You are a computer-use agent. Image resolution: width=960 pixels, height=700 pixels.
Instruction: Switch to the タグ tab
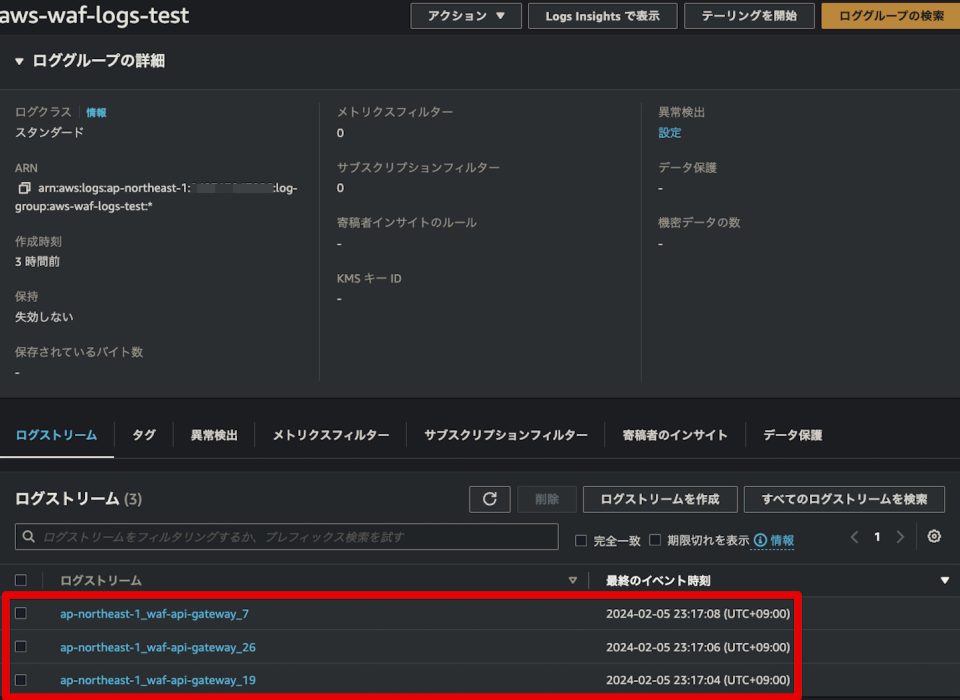tap(144, 435)
